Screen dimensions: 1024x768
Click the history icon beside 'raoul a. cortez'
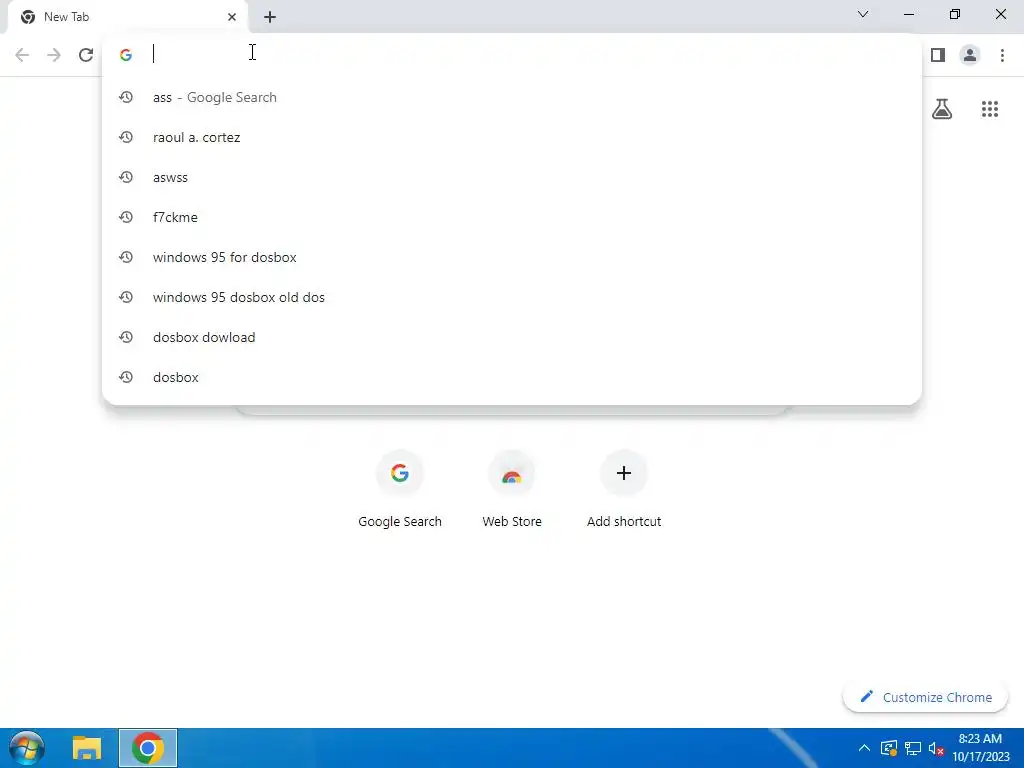pos(126,137)
